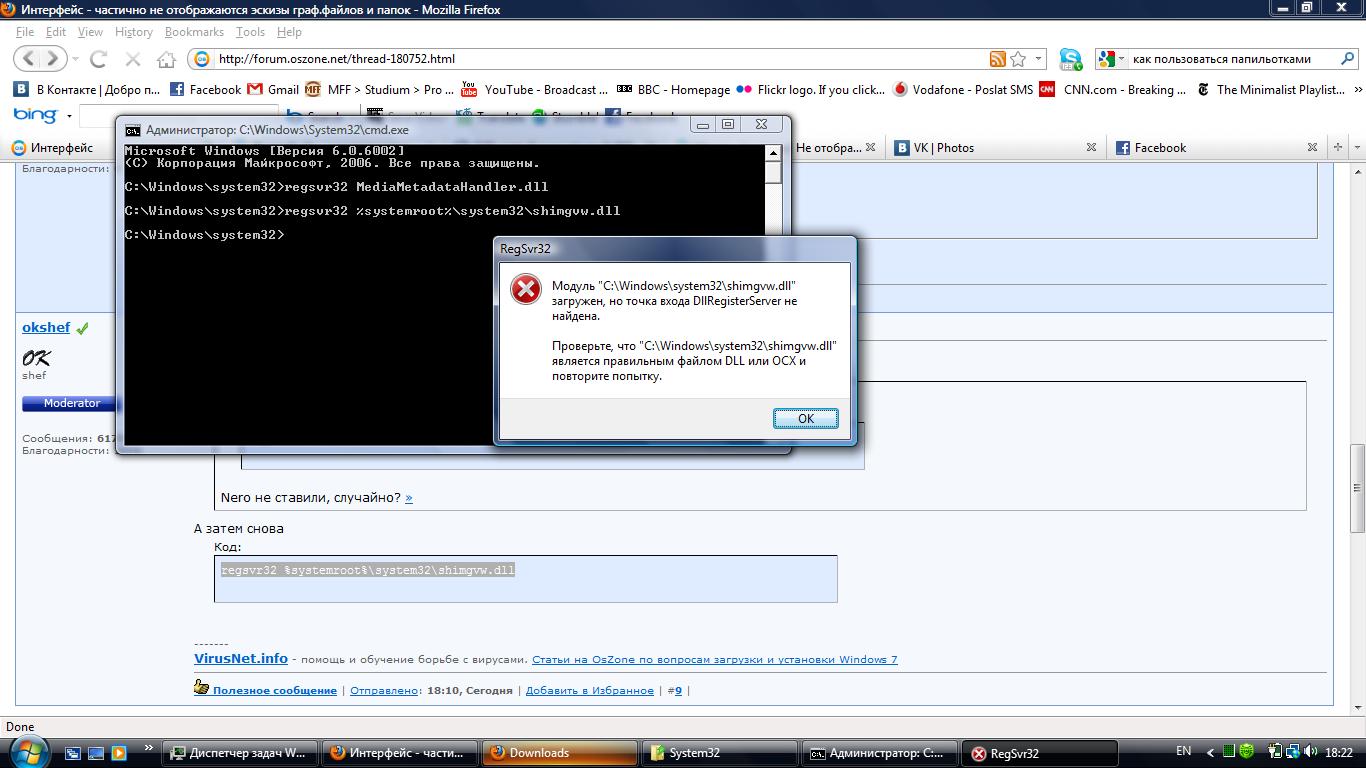The width and height of the screenshot is (1366, 768).
Task: Click the Firefox back arrow button
Action: pos(30,59)
